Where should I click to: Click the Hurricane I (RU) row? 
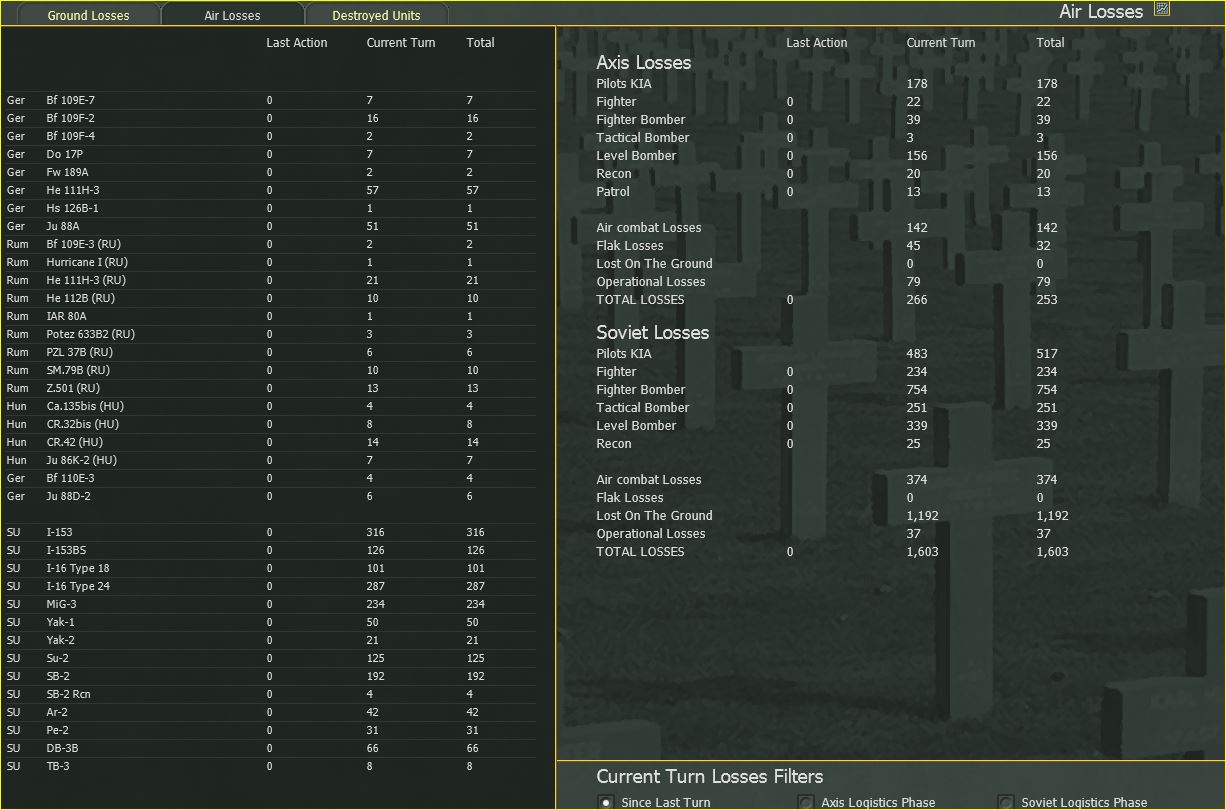[x=270, y=262]
